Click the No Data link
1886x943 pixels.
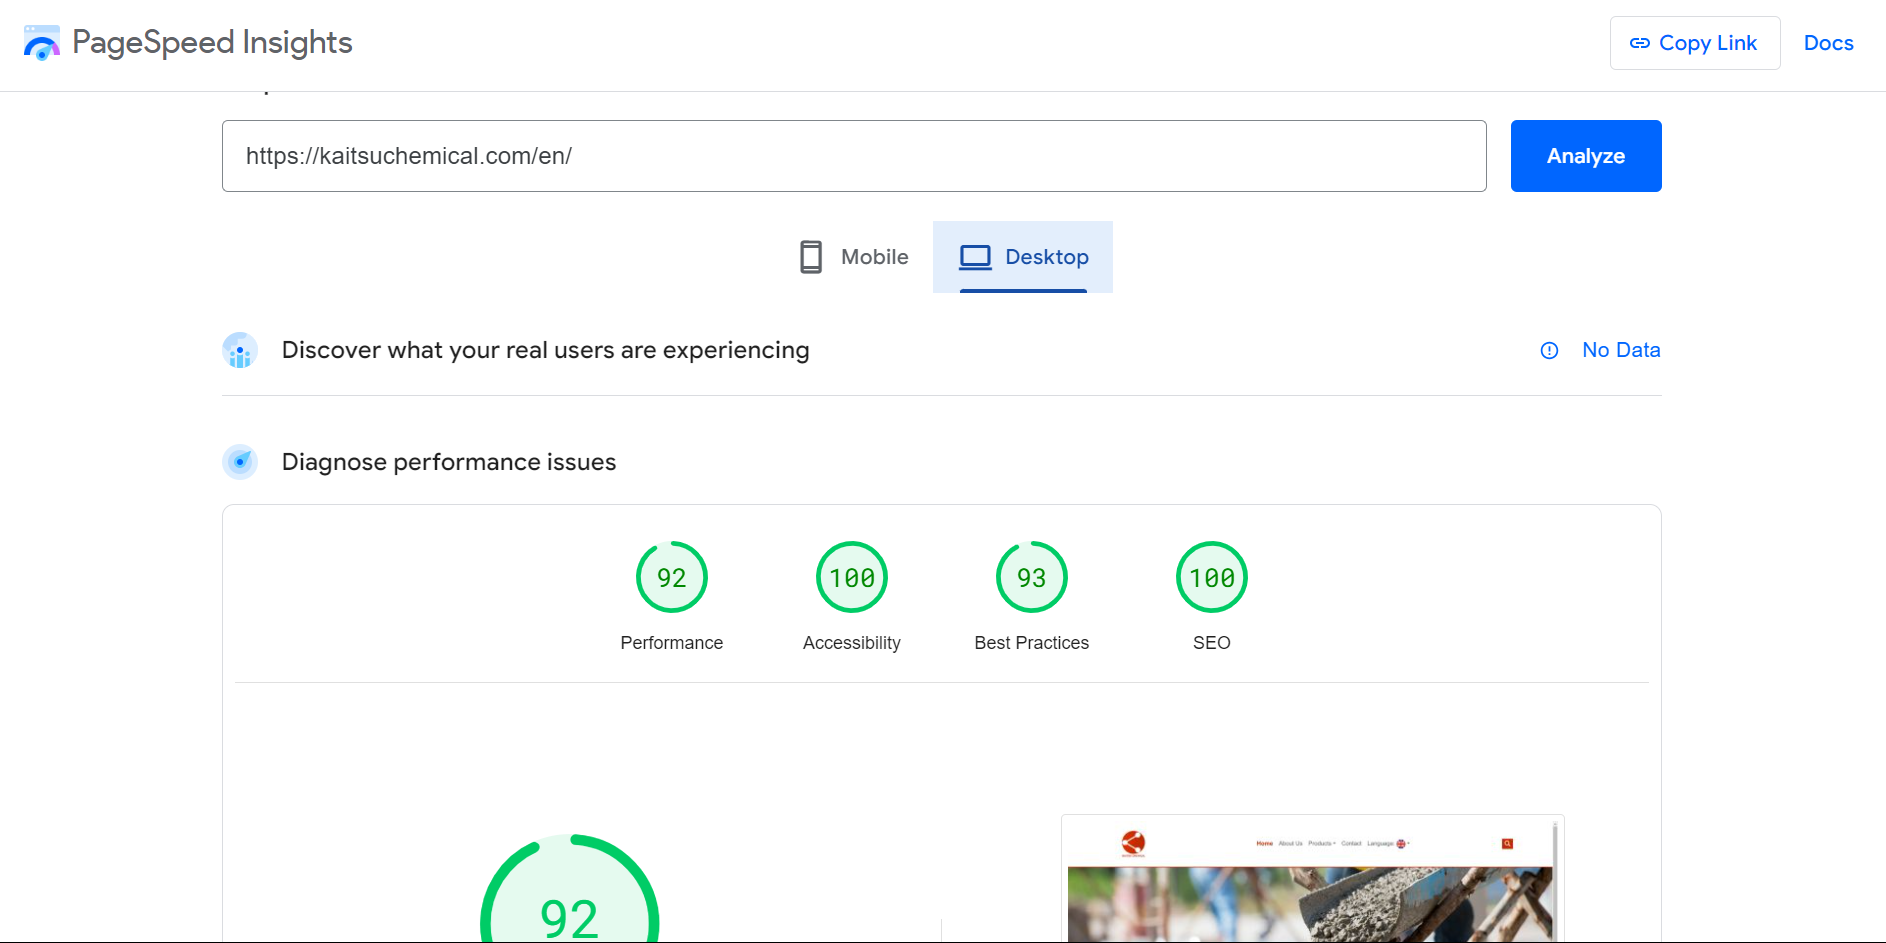(x=1621, y=350)
